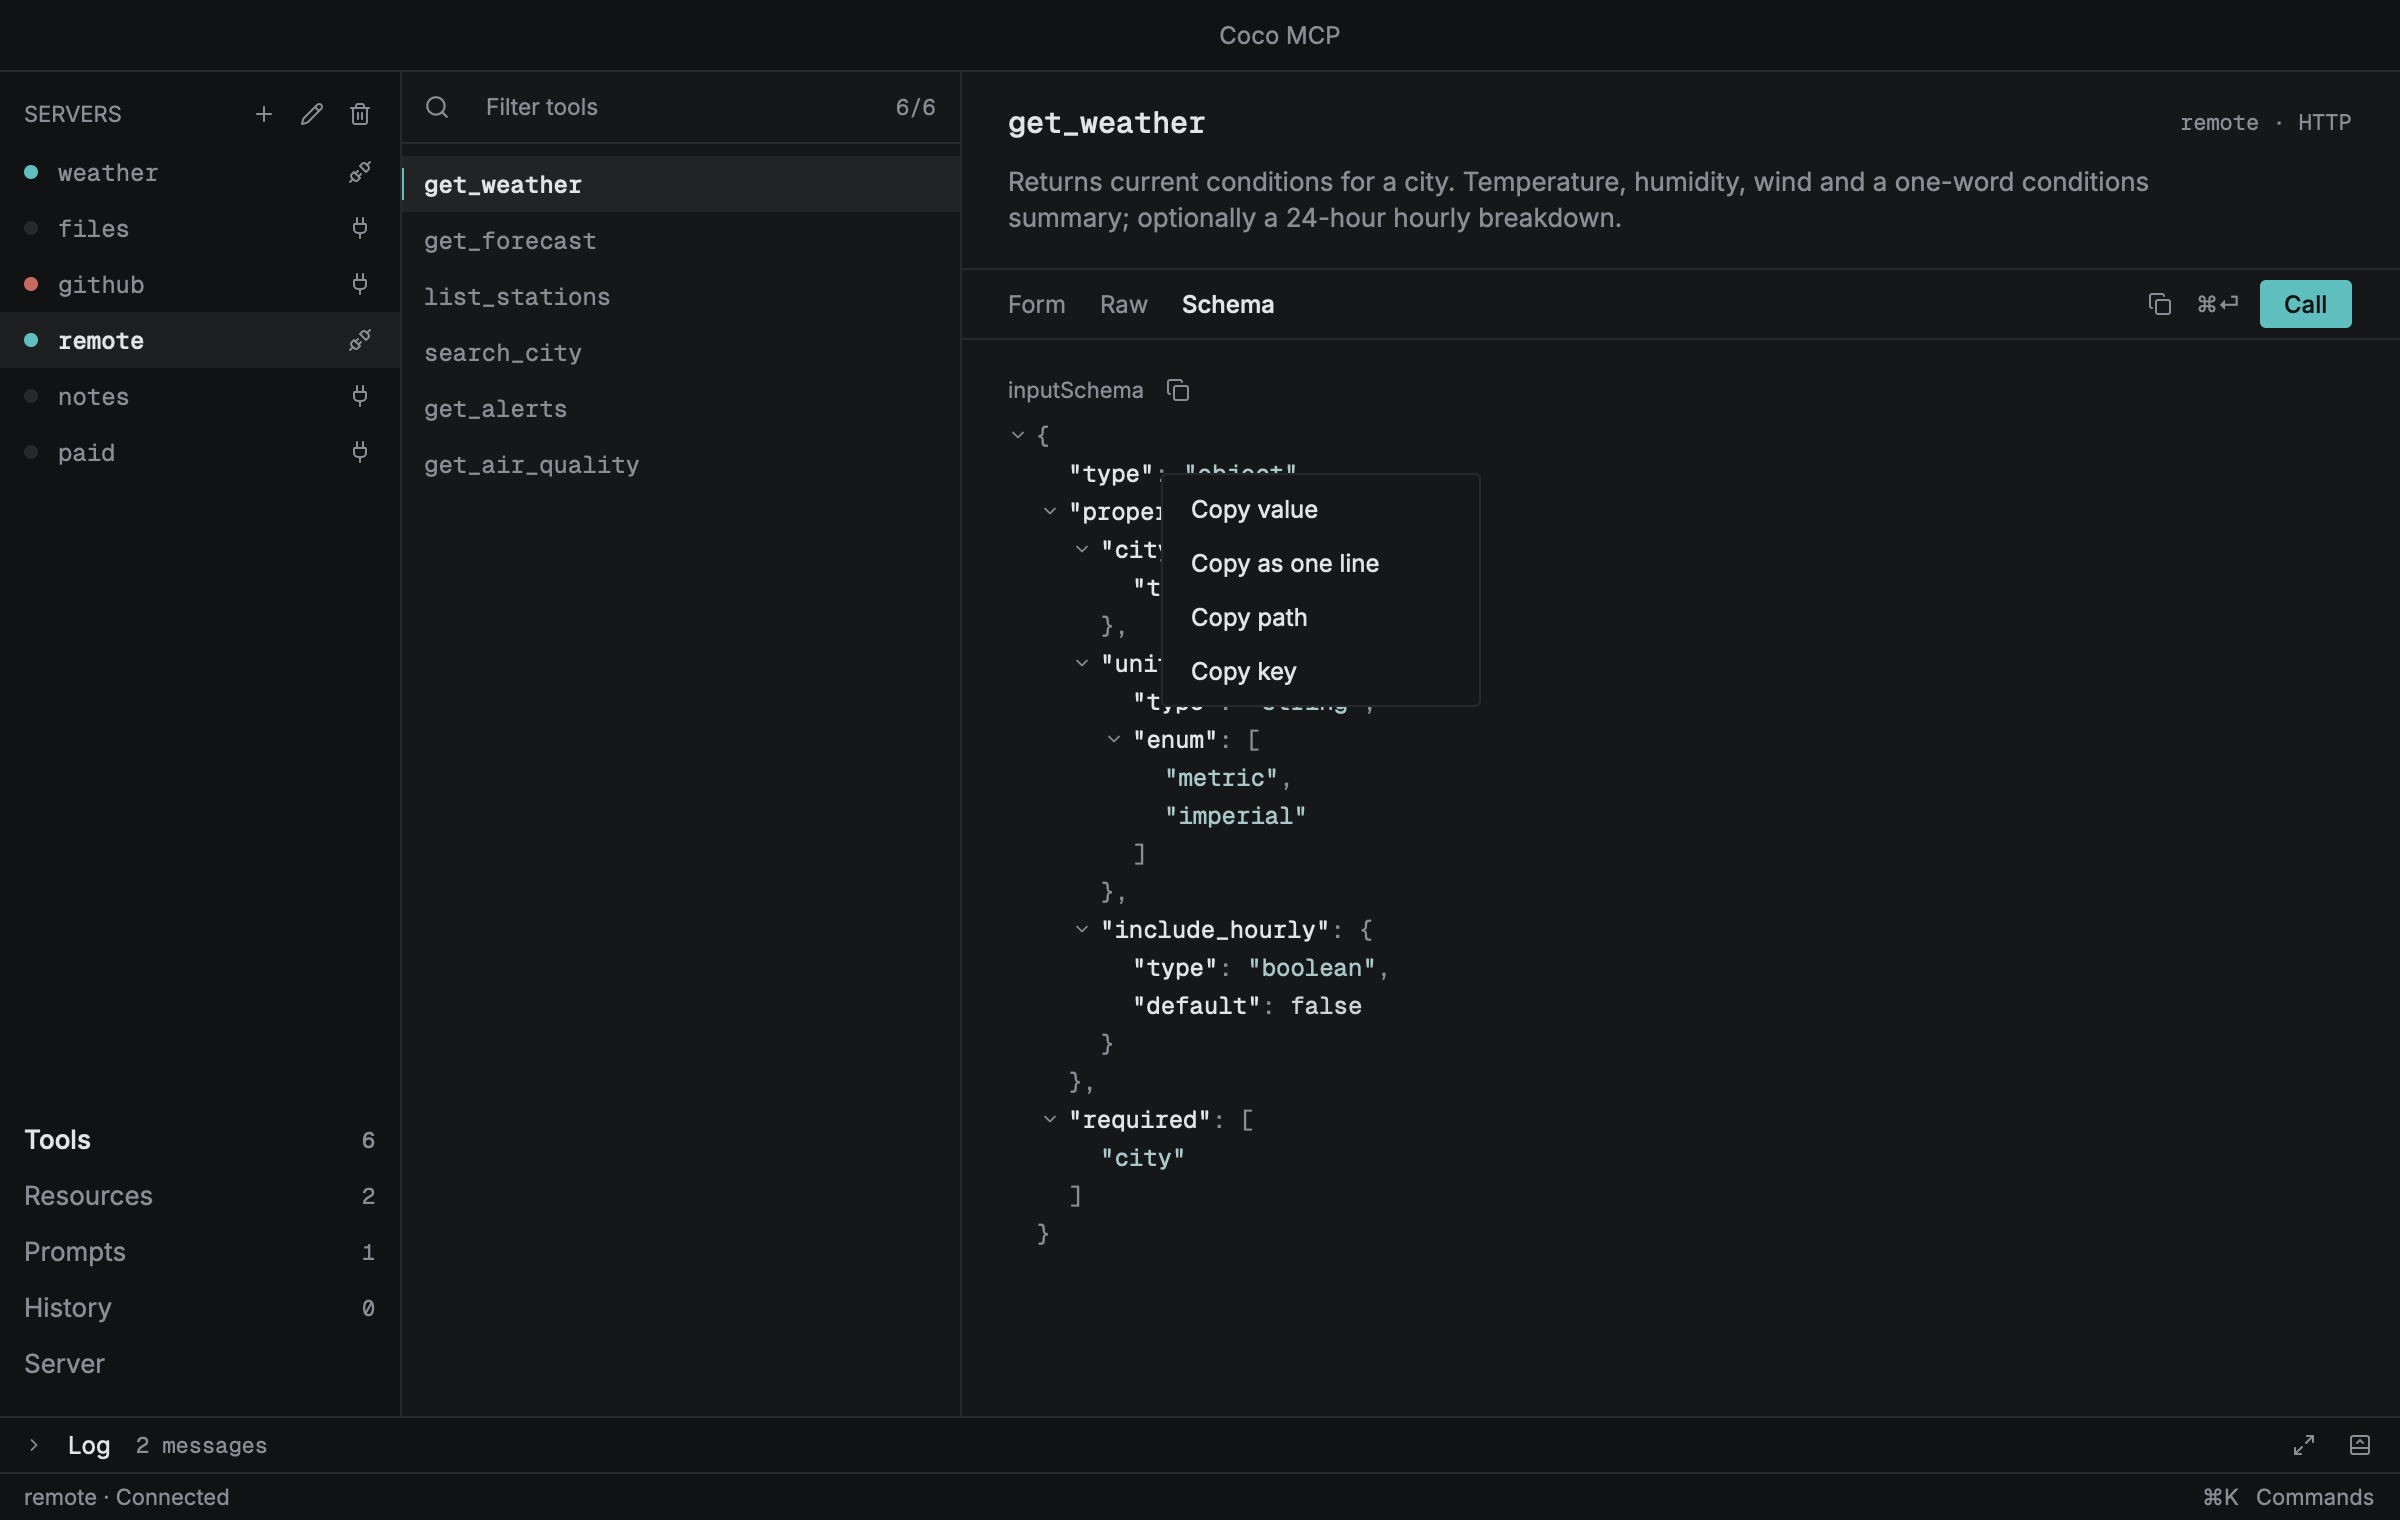Edit server using the pencil icon
The image size is (2400, 1520).
[312, 114]
